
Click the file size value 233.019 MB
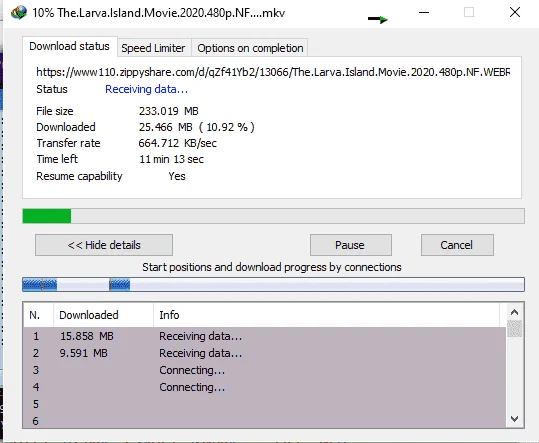coord(169,111)
